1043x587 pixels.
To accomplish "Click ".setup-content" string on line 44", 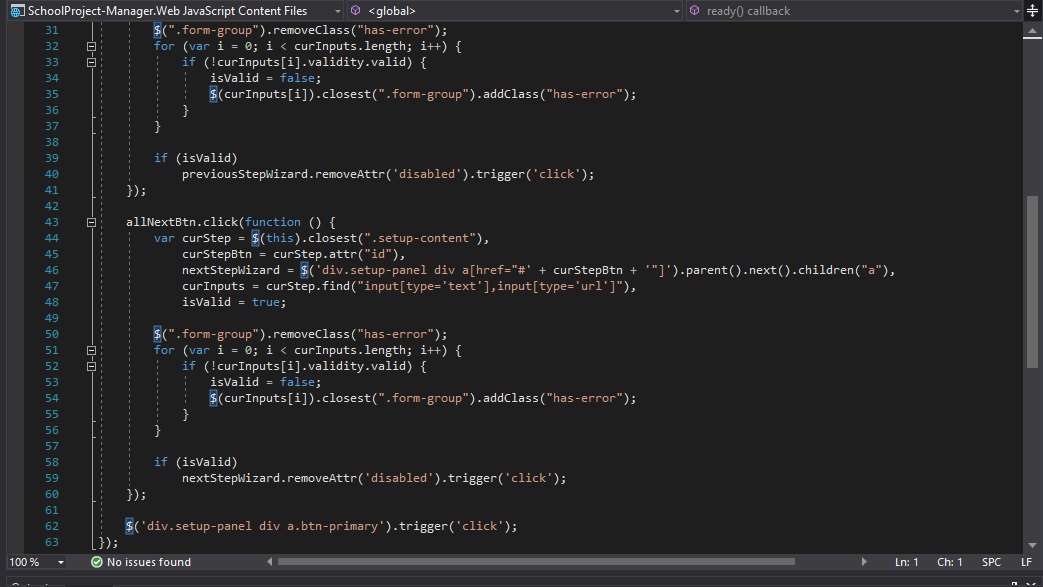I will pyautogui.click(x=422, y=238).
